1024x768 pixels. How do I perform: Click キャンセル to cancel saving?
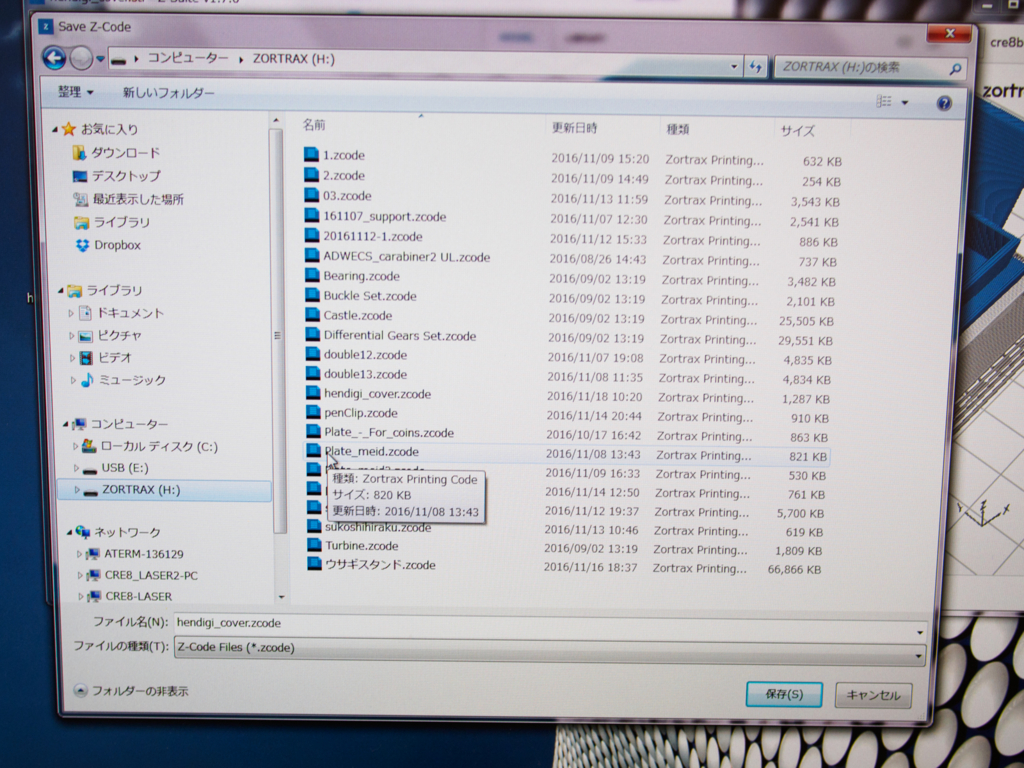pyautogui.click(x=873, y=696)
